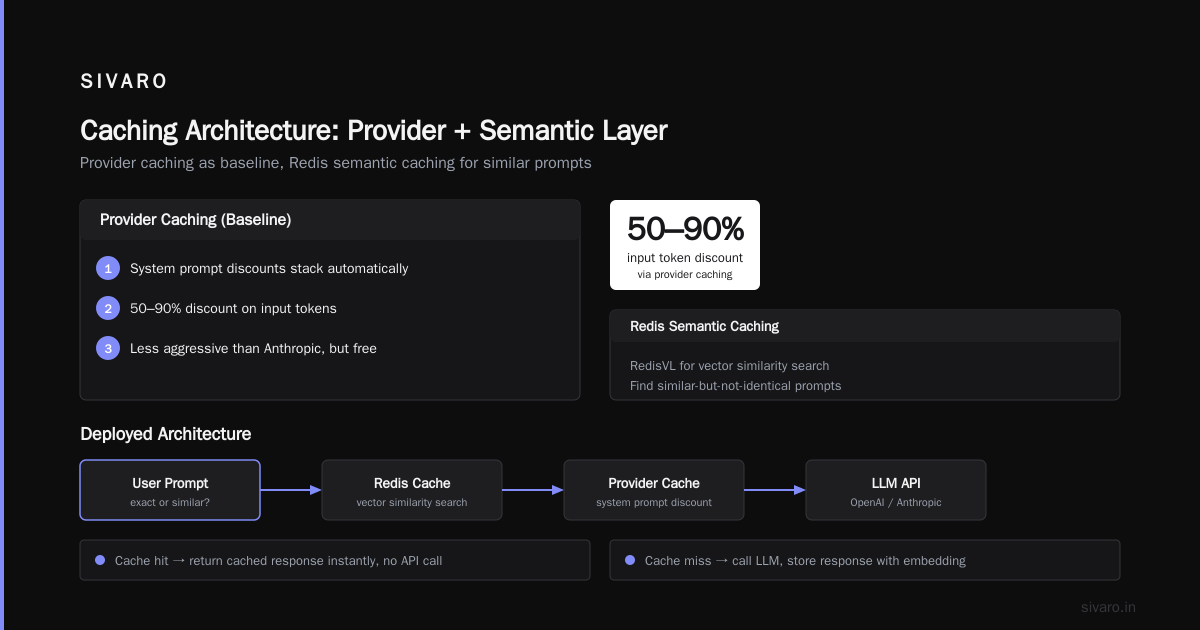Click the Deployed Architecture heading
This screenshot has width=1200, height=630.
165,434
